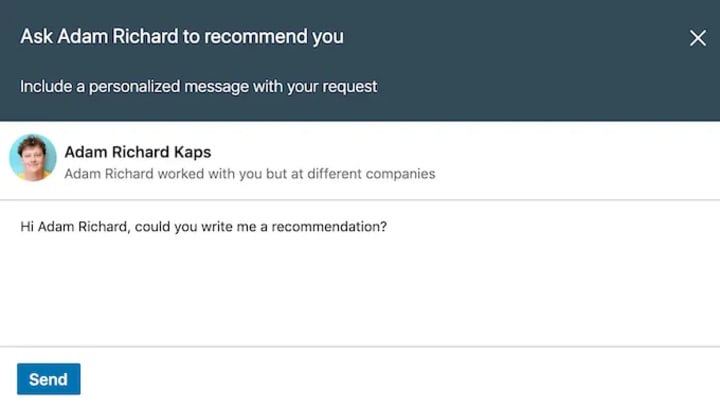Screen dimensions: 720x409
Task: Click blank footer area right of Send
Action: 400,379
